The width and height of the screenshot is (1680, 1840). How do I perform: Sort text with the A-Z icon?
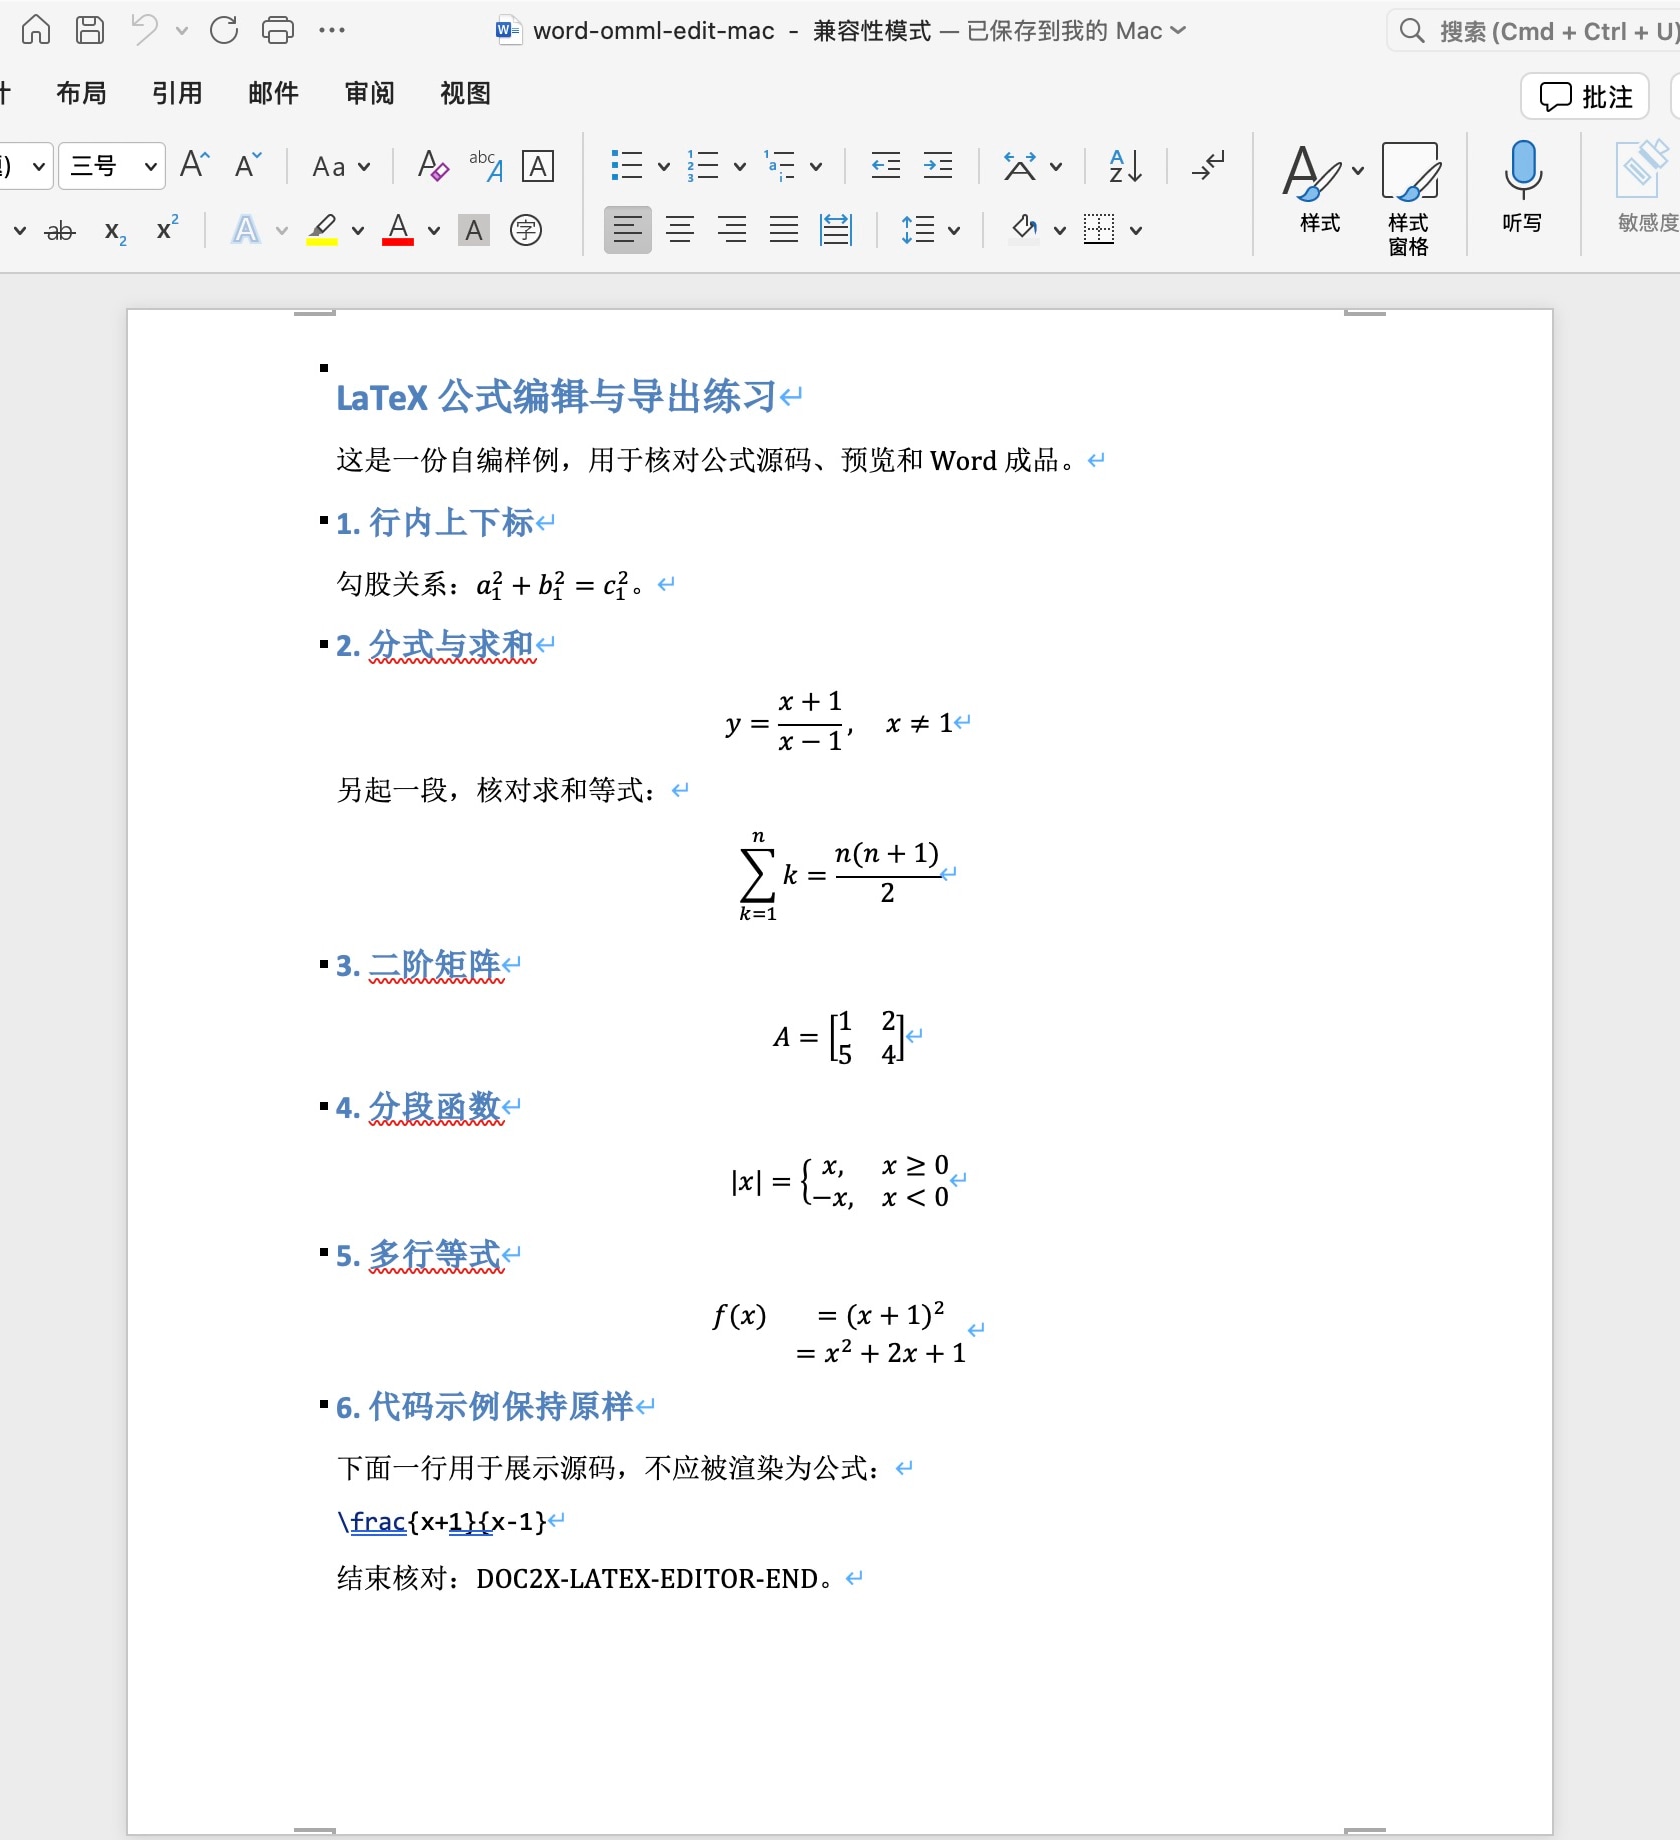1125,166
